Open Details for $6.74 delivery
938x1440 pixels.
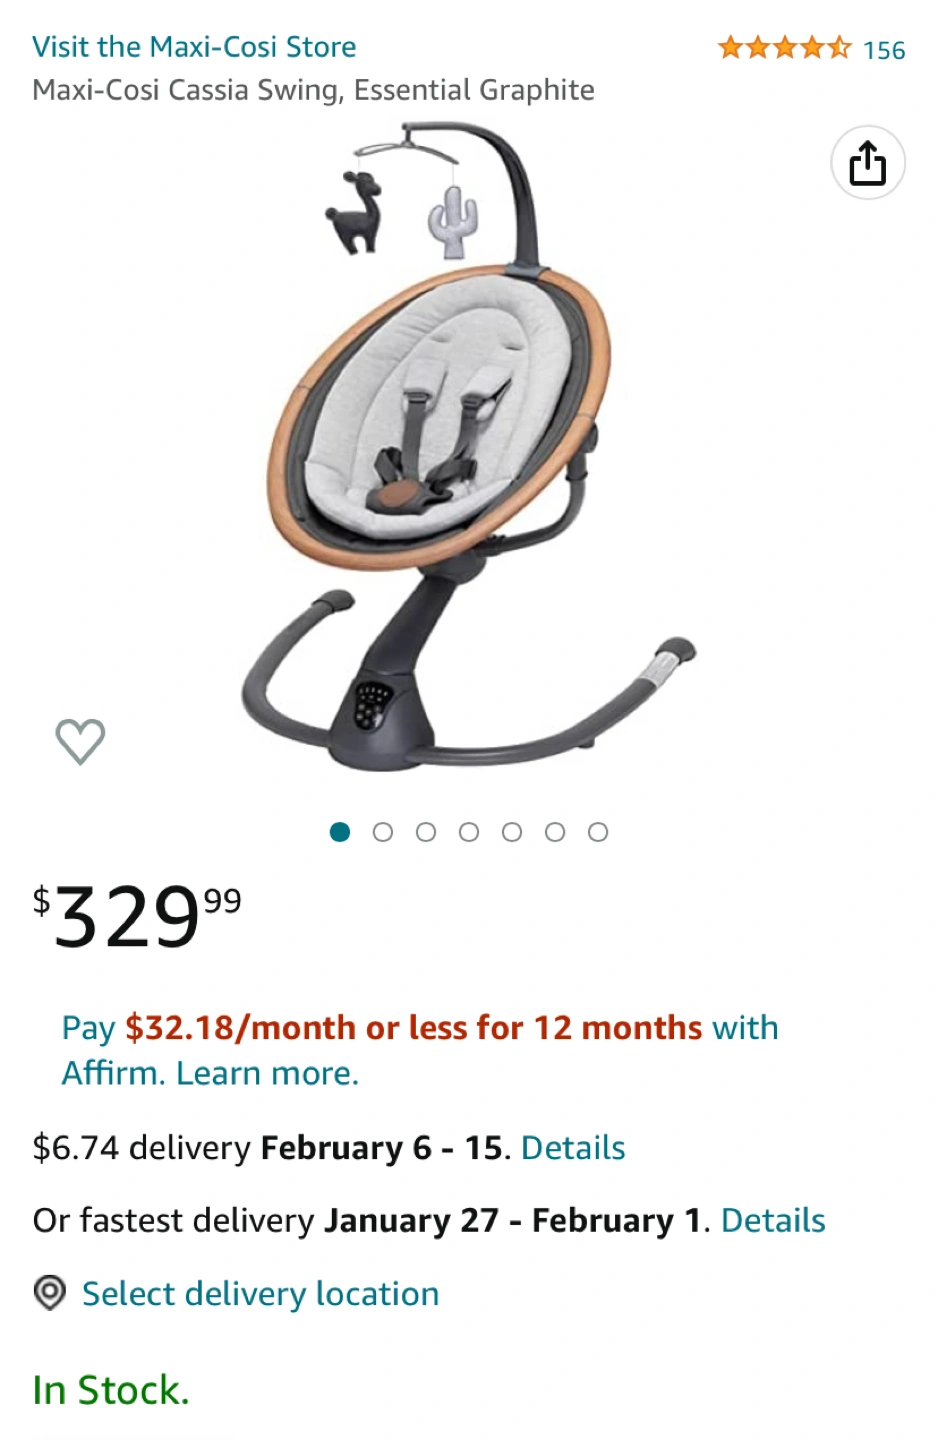pos(573,1148)
